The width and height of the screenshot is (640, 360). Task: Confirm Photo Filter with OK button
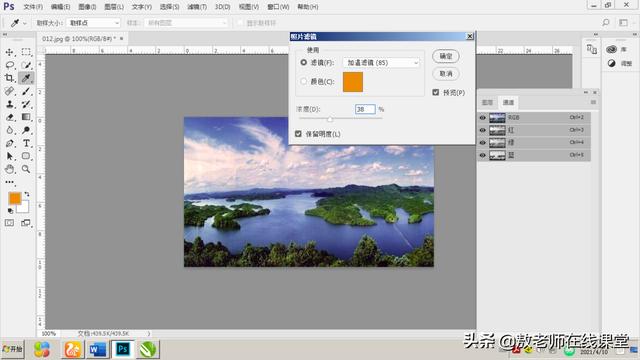click(x=446, y=56)
